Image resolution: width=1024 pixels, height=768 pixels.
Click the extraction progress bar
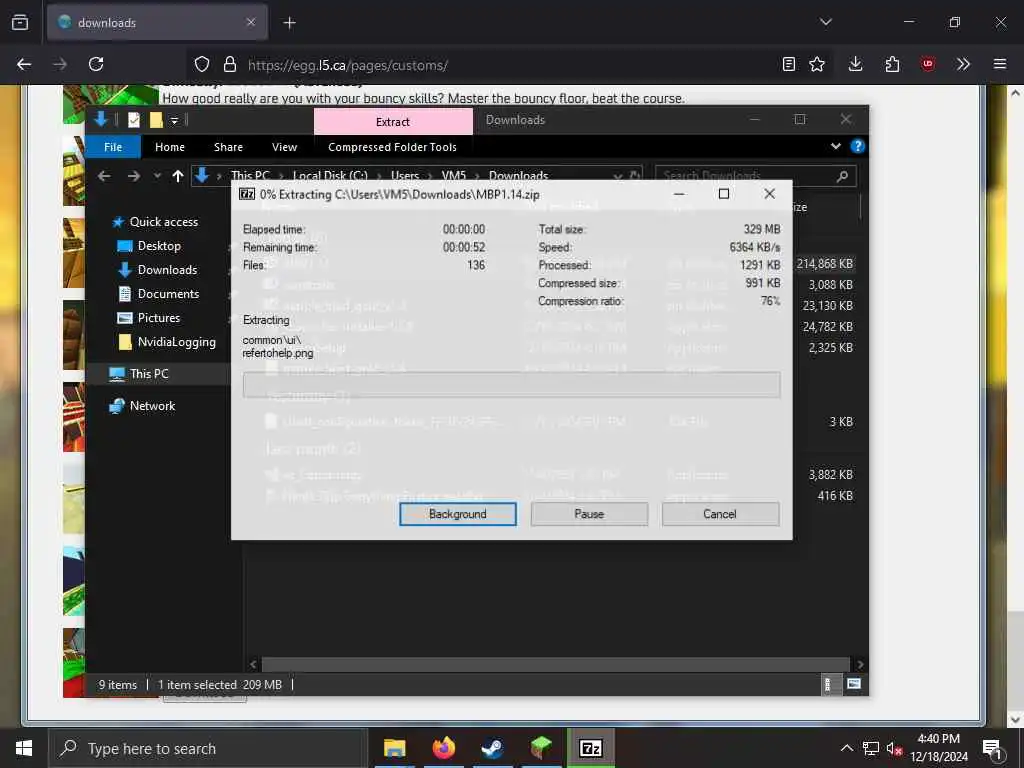click(511, 385)
